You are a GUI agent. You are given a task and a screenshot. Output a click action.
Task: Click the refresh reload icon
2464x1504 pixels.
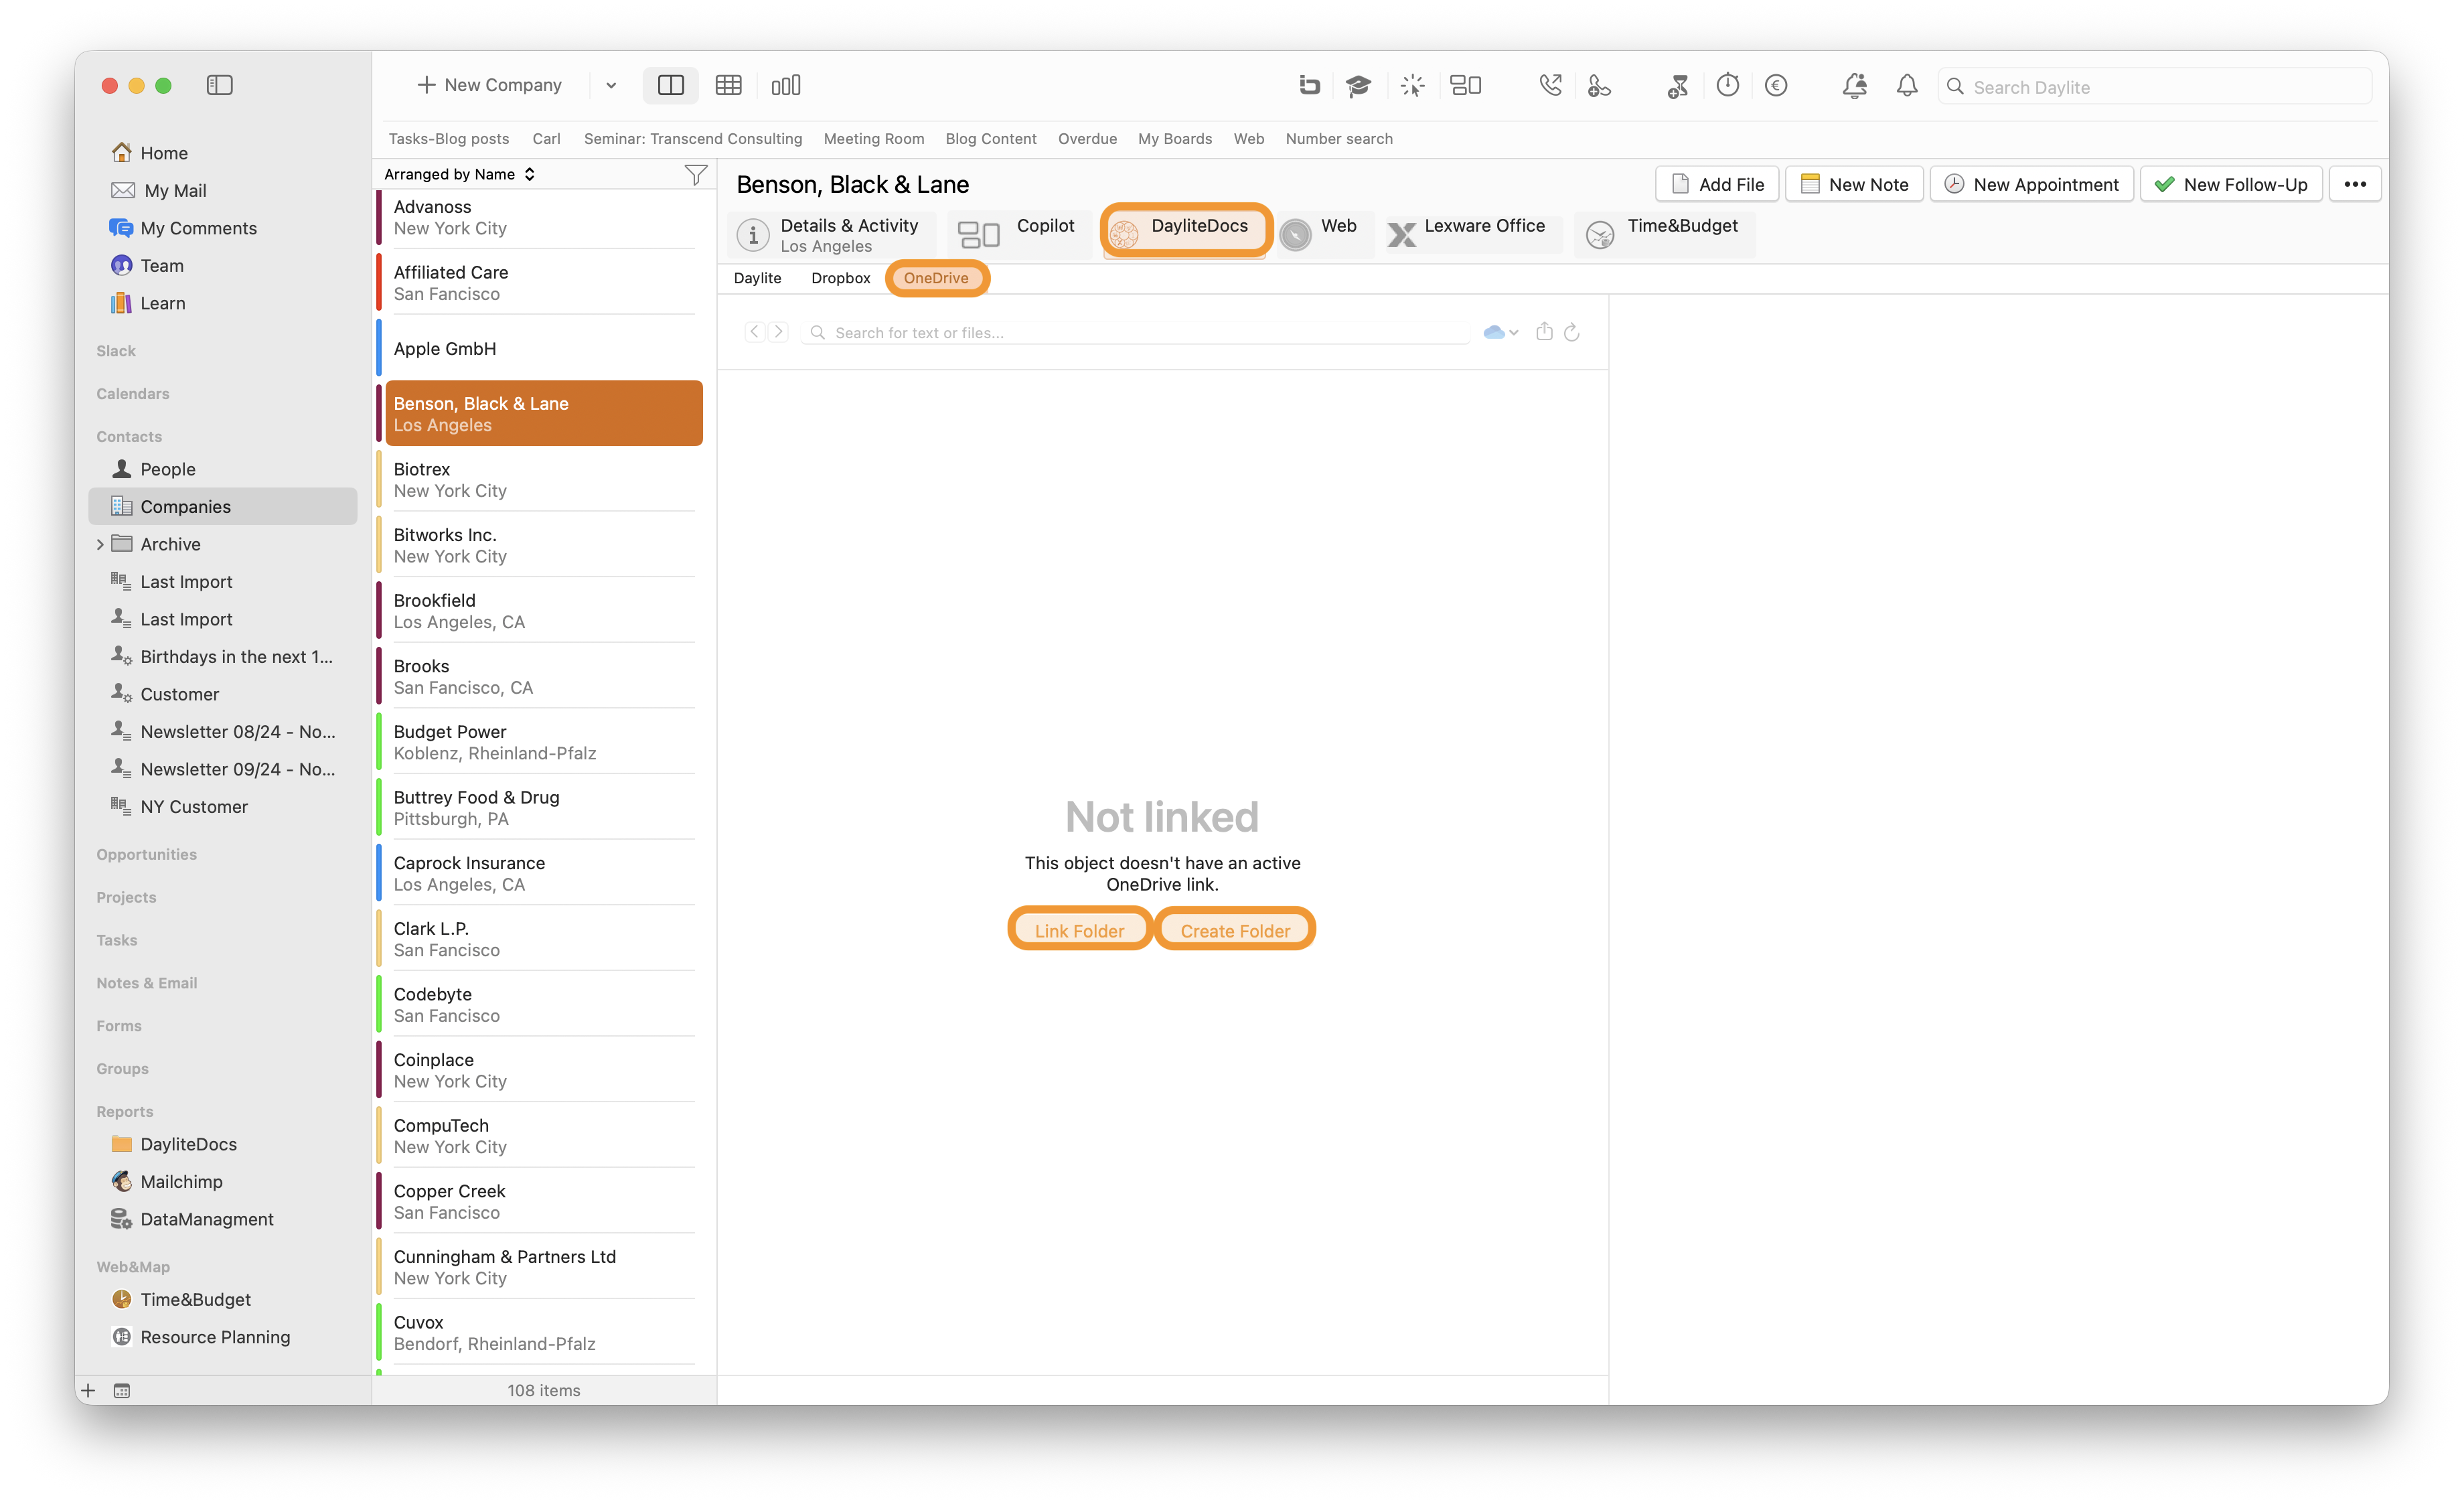click(x=1572, y=332)
